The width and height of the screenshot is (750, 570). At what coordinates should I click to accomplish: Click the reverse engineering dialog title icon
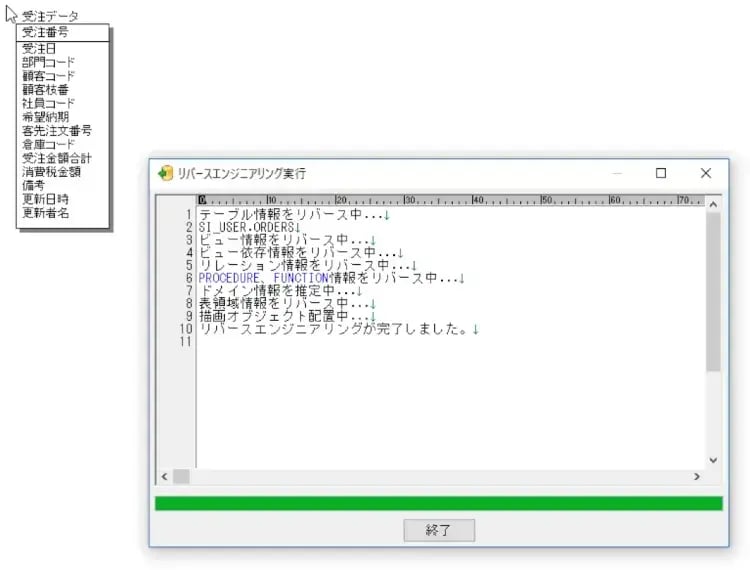[166, 173]
